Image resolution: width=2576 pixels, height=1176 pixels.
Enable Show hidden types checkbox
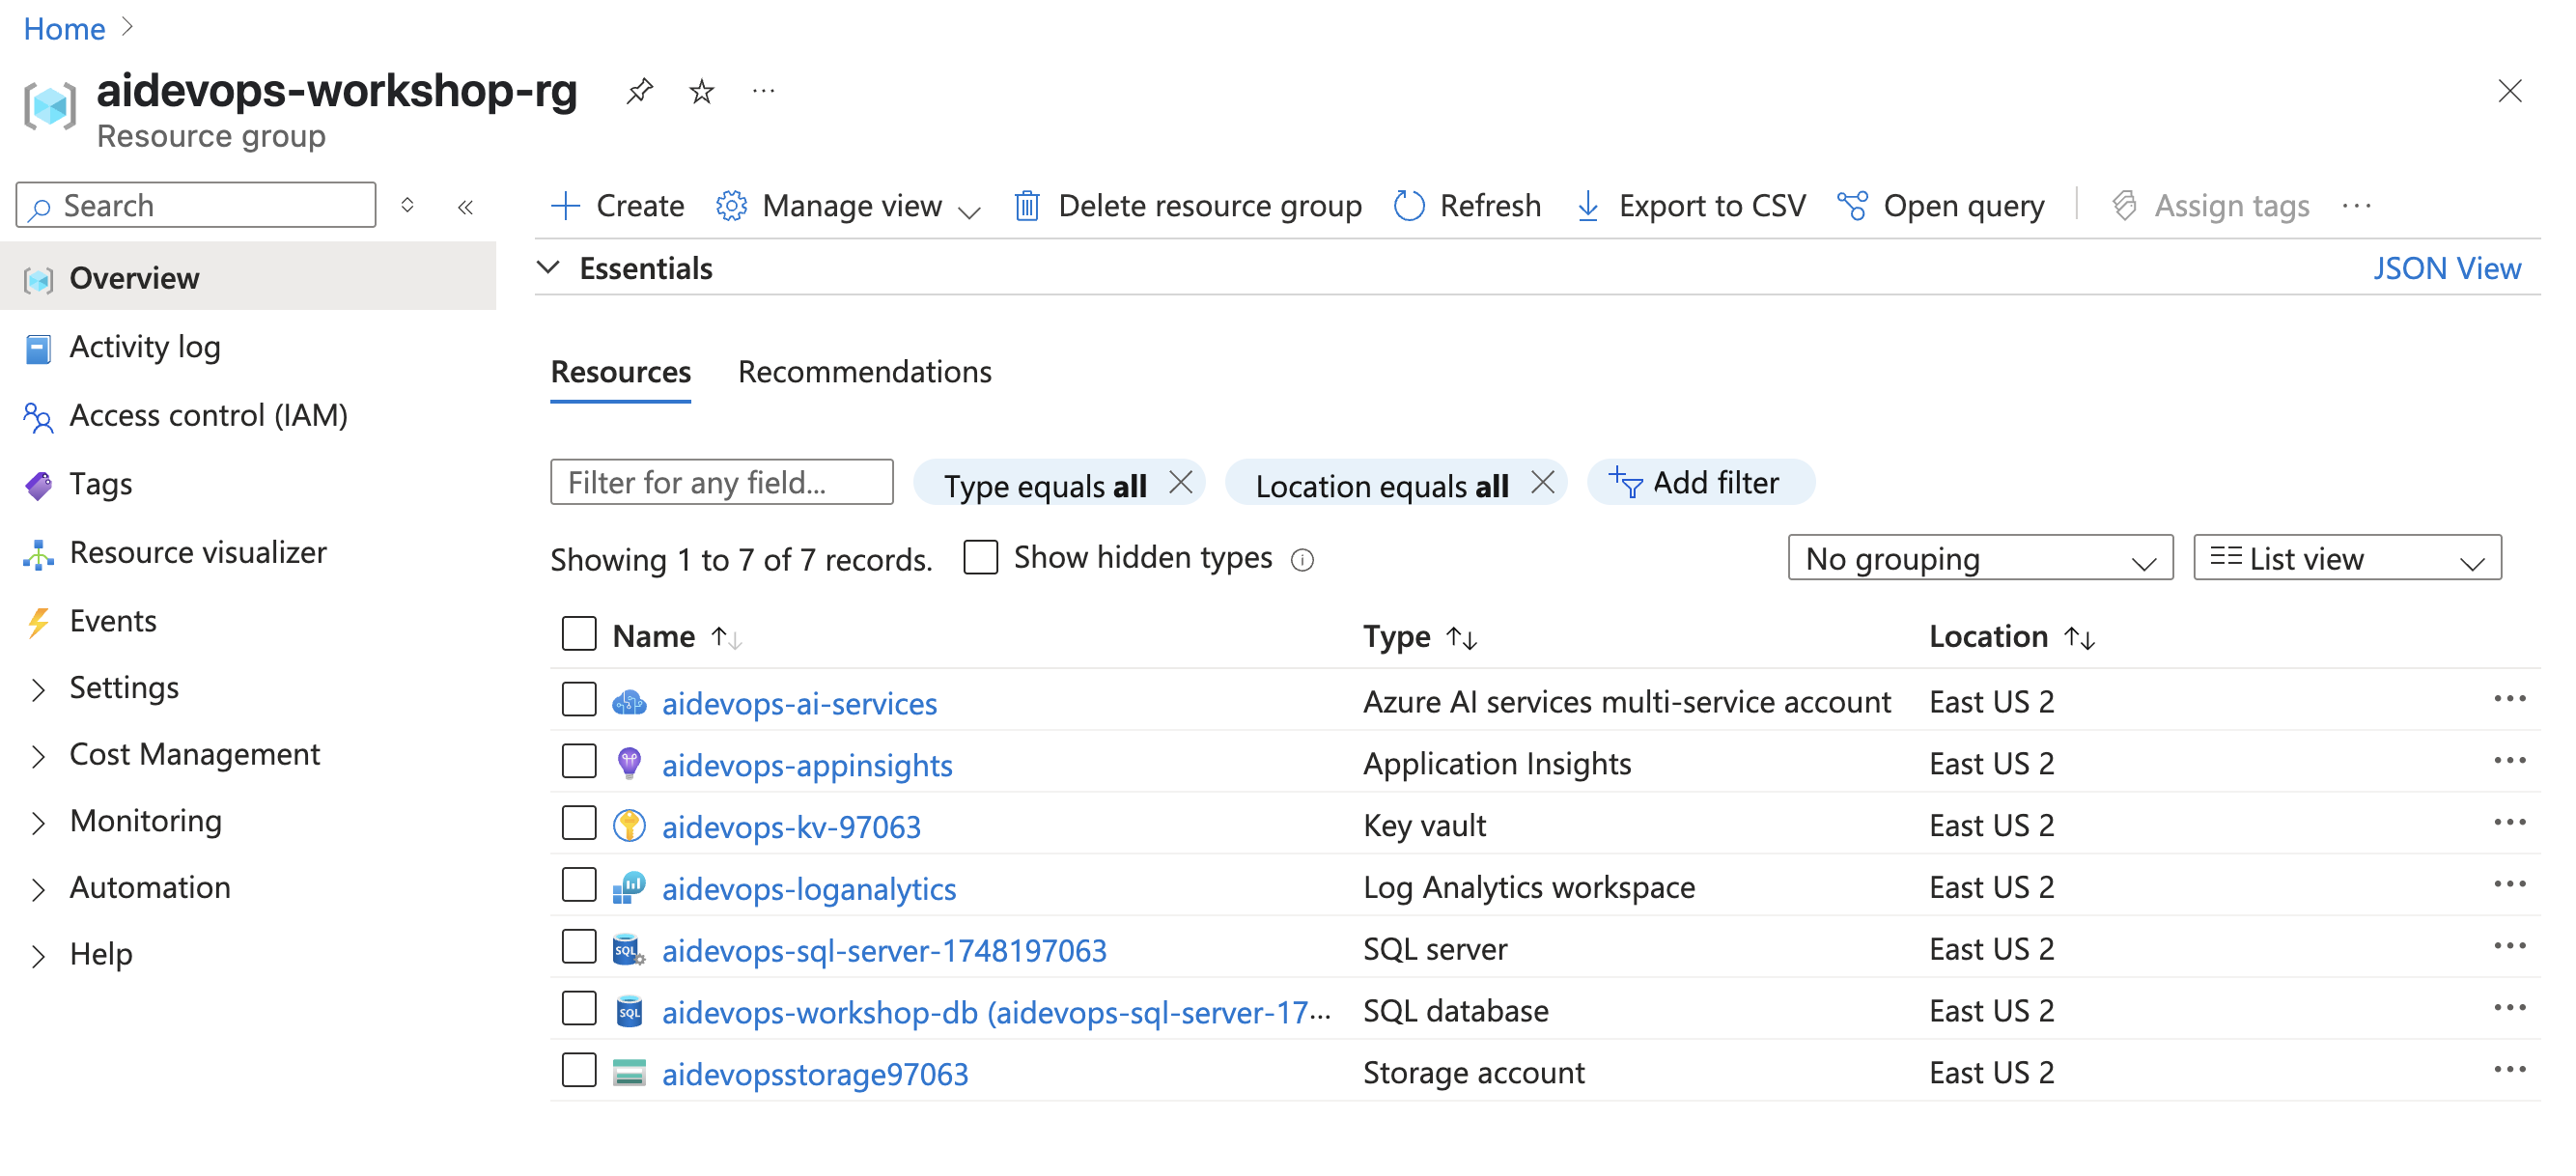[980, 557]
